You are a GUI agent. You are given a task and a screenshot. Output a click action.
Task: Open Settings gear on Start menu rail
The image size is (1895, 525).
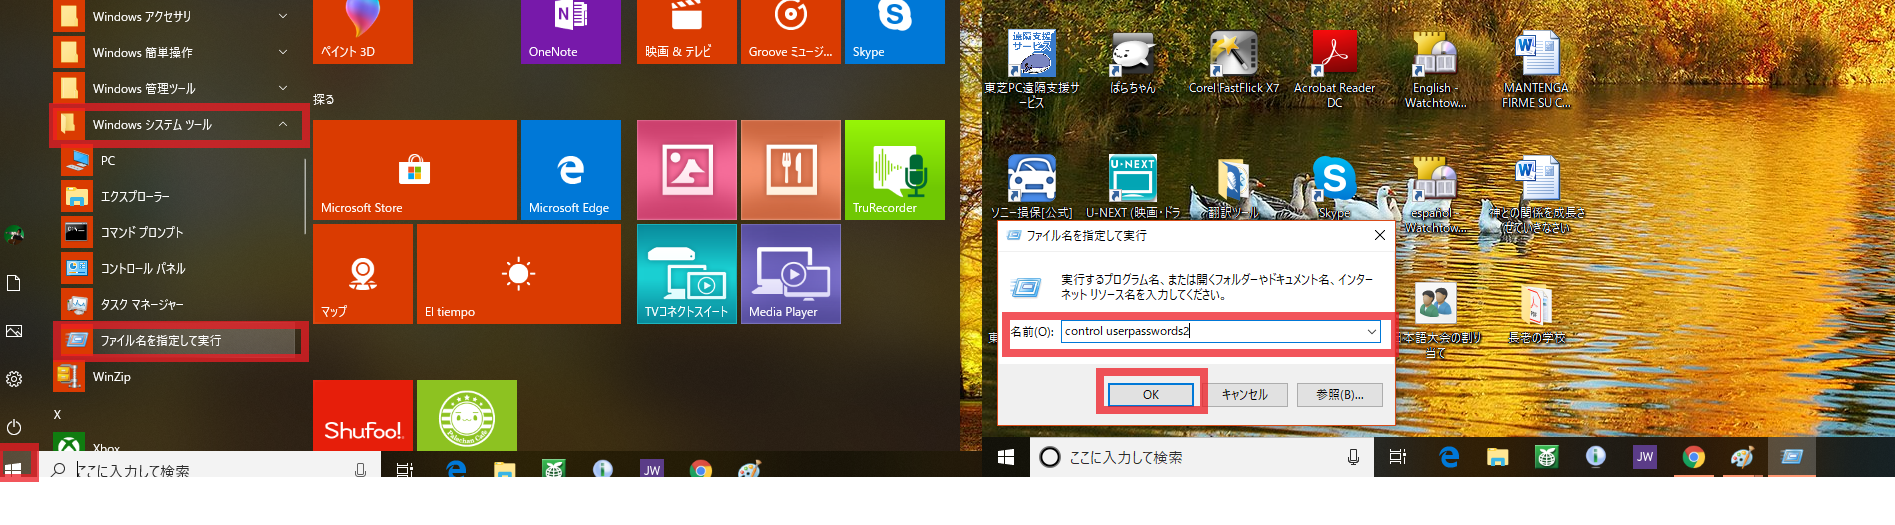(x=14, y=379)
